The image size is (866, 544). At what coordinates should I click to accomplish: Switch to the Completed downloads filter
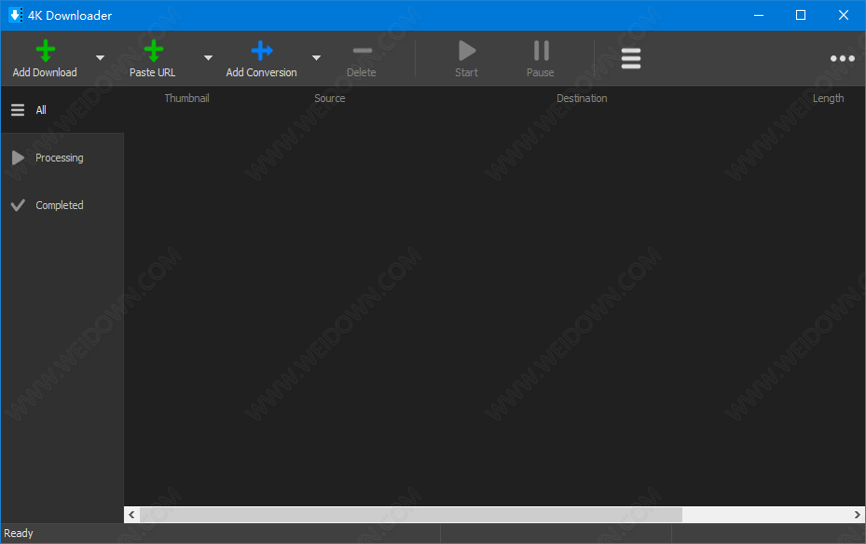click(59, 205)
